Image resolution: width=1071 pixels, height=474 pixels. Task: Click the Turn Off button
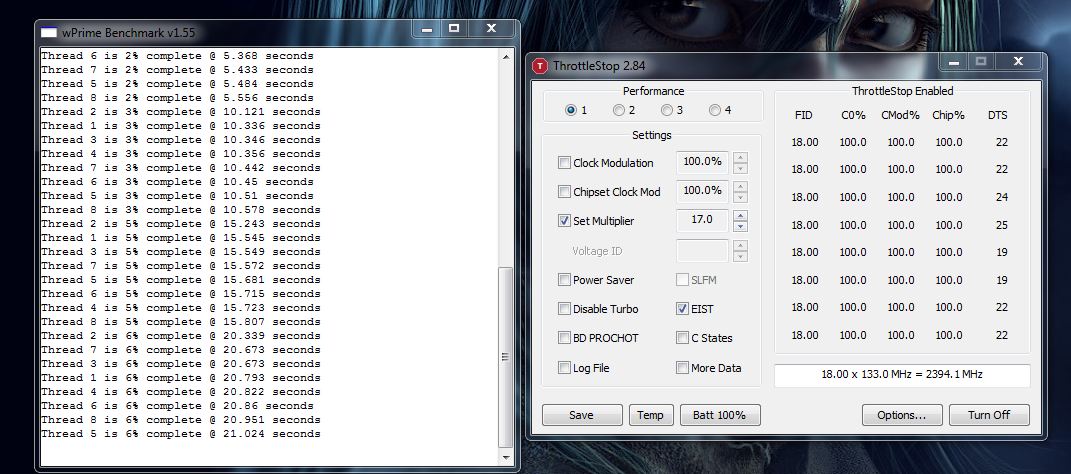[x=989, y=415]
